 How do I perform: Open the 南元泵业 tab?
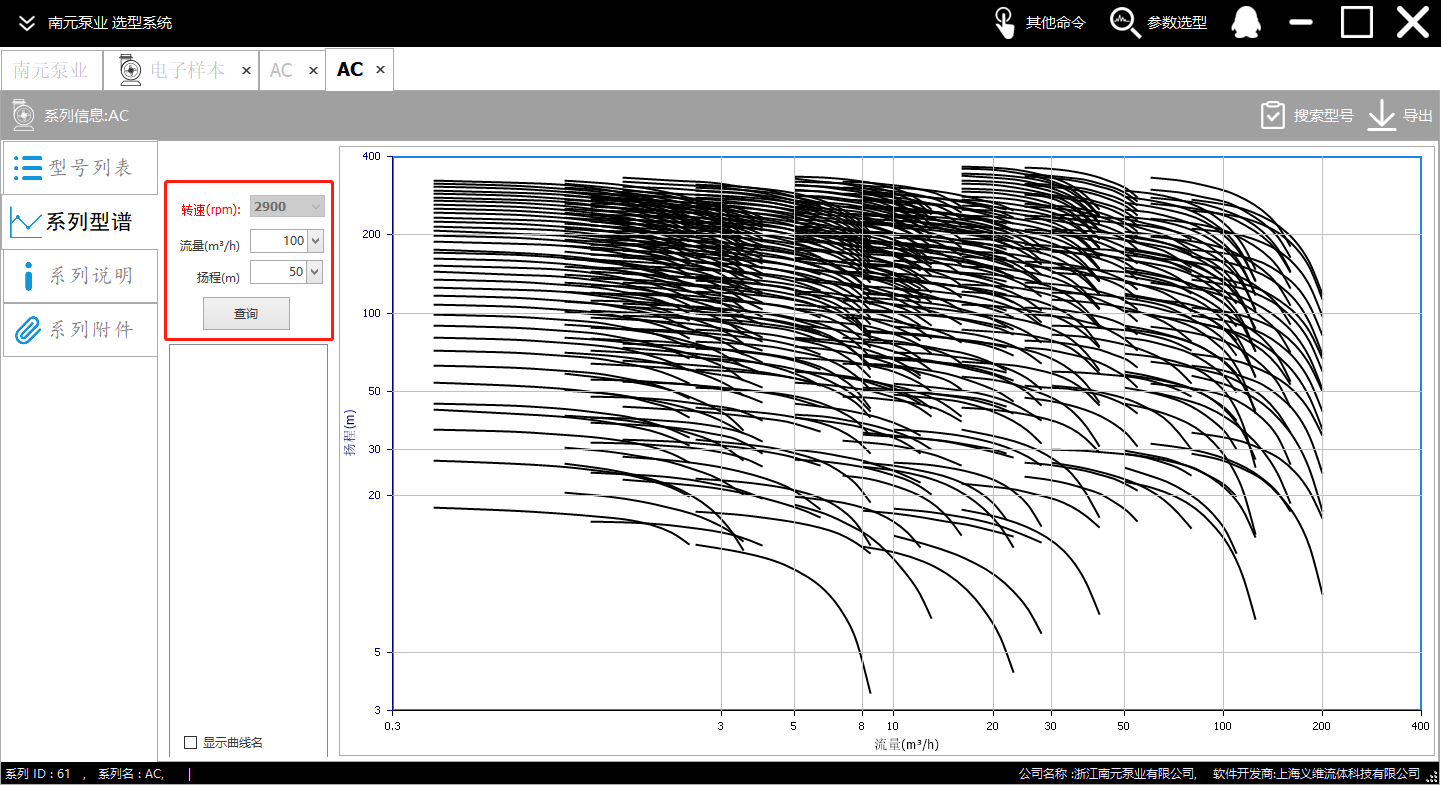pos(51,70)
